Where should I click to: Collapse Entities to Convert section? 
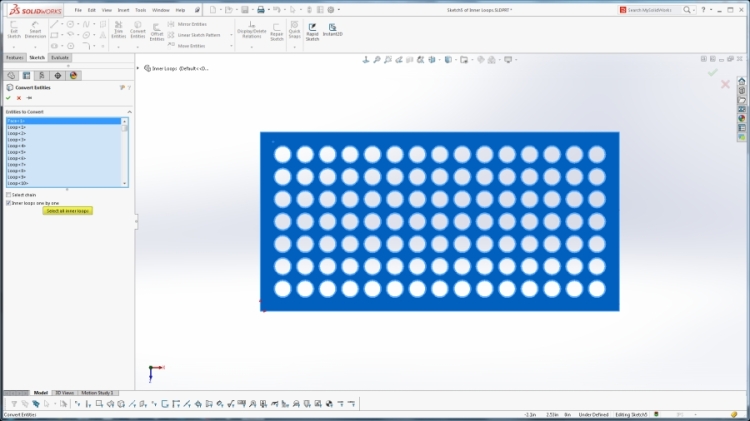[x=129, y=111]
